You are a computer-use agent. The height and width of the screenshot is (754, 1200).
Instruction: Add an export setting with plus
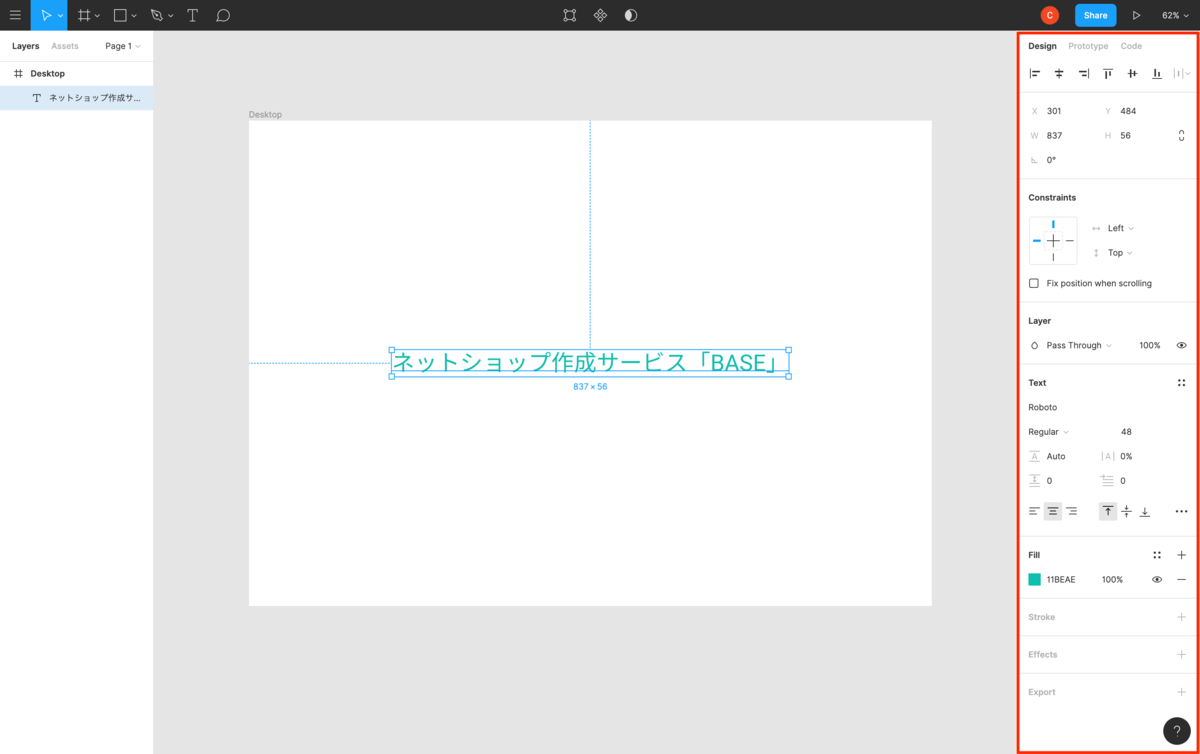pos(1181,692)
